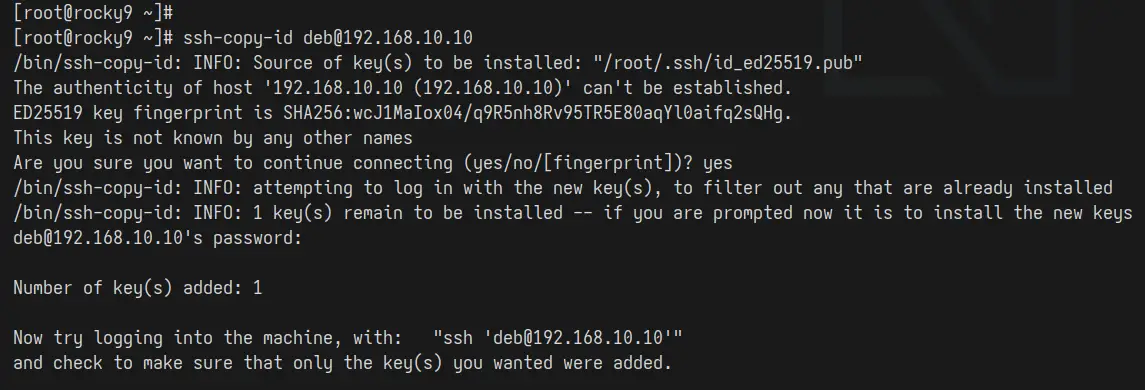This screenshot has height=390, width=1145.
Task: Click the host '192.168.10.10 (192.168.10.10)' text
Action: (x=418, y=88)
